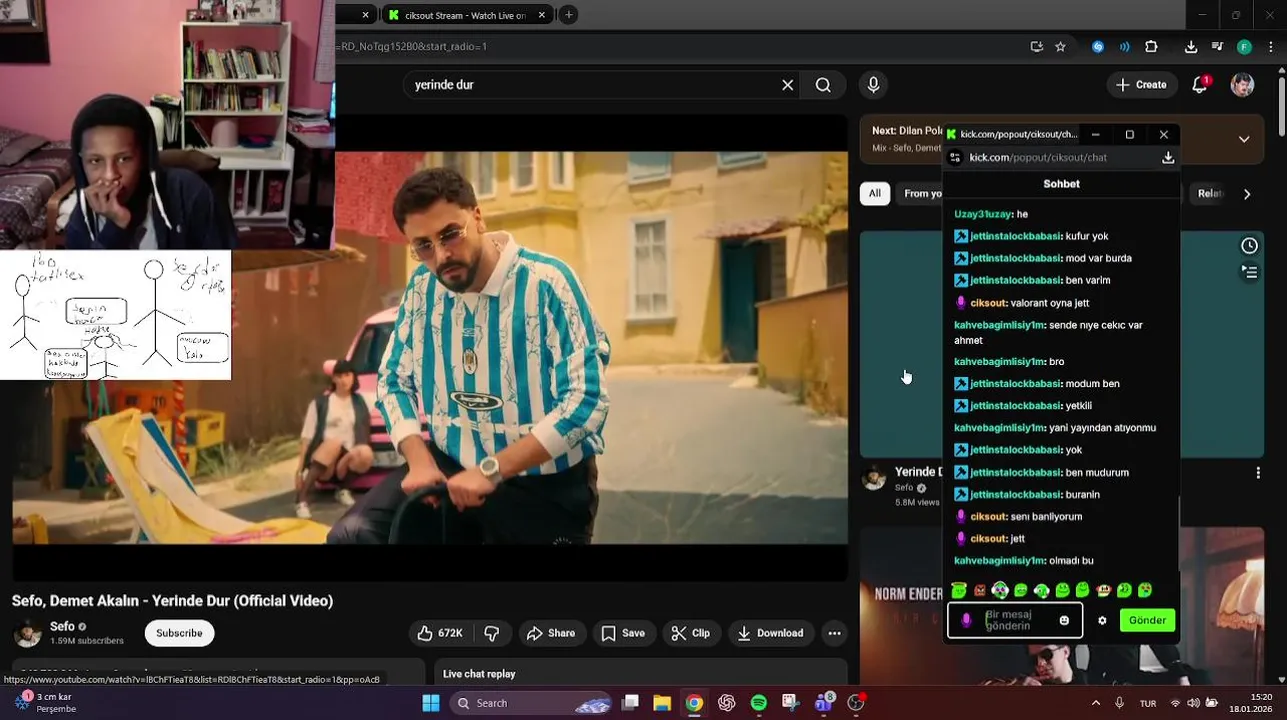Open Windows Start menu
1287x720 pixels.
click(x=431, y=703)
